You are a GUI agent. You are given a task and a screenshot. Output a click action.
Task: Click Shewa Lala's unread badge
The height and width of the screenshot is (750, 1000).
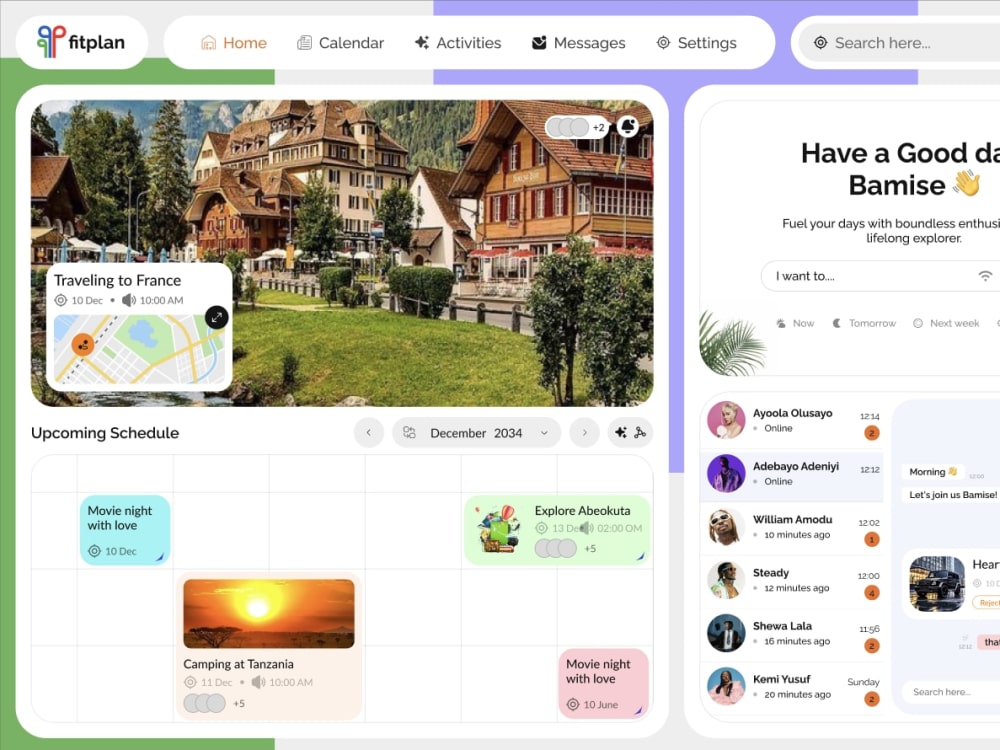tap(872, 646)
